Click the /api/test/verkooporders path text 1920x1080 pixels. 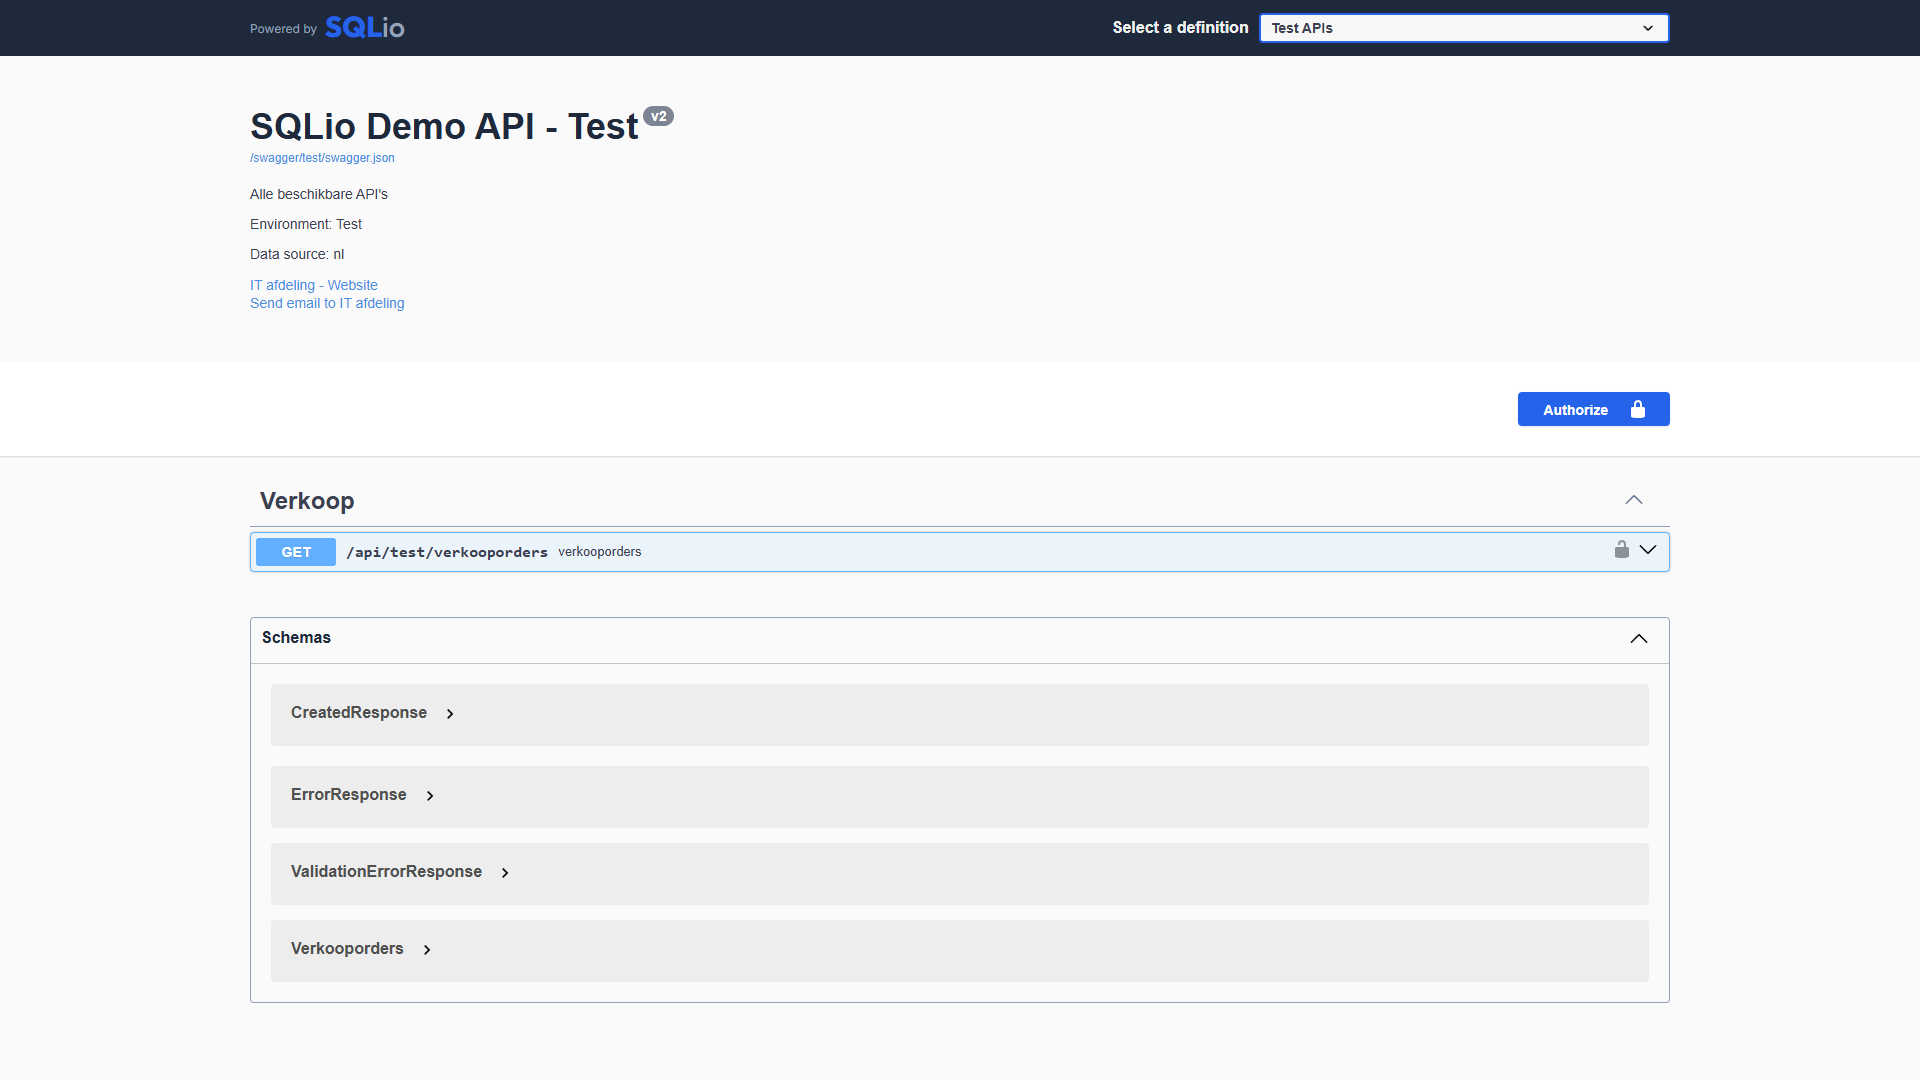(447, 552)
